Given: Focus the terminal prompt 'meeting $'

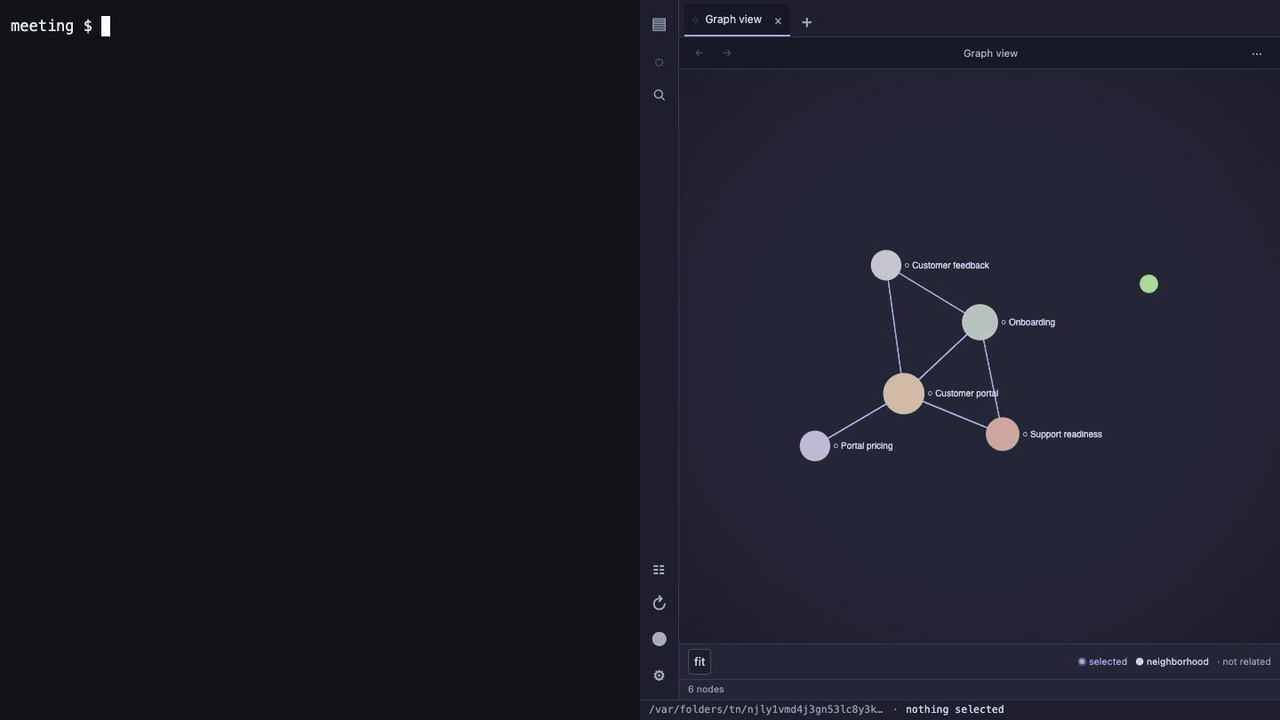Looking at the screenshot, I should (x=51, y=26).
